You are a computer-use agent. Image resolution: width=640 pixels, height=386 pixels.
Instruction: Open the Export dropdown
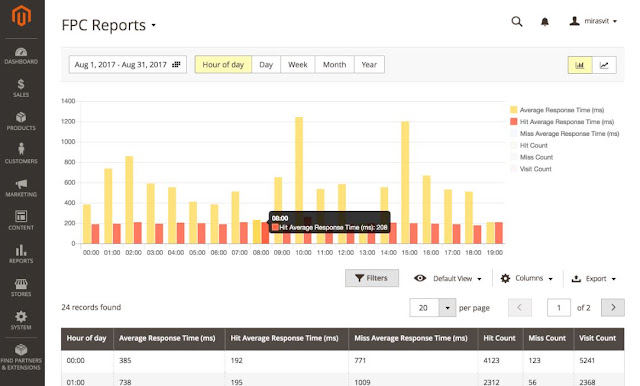pos(594,279)
